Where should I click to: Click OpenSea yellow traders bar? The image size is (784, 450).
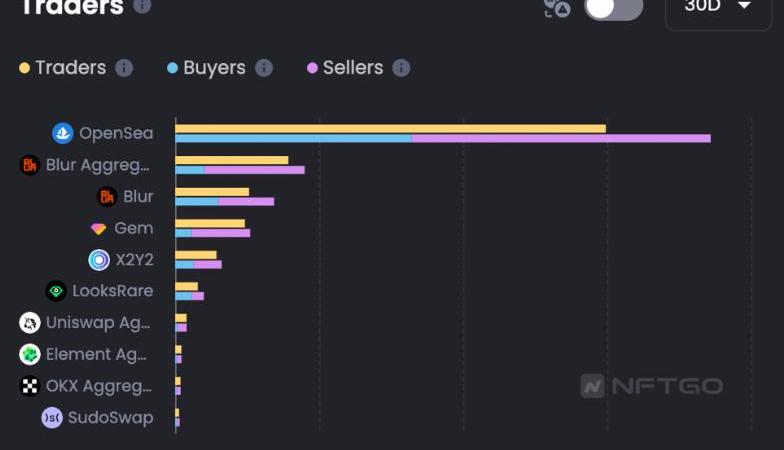(x=390, y=128)
